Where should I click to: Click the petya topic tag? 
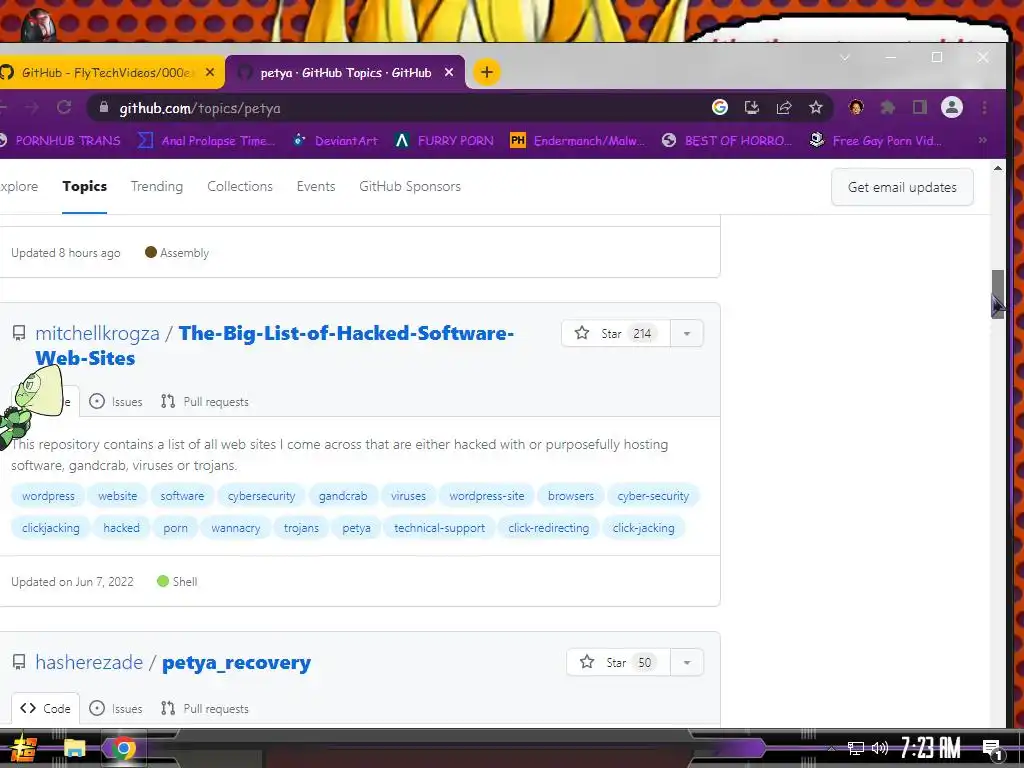(x=357, y=528)
